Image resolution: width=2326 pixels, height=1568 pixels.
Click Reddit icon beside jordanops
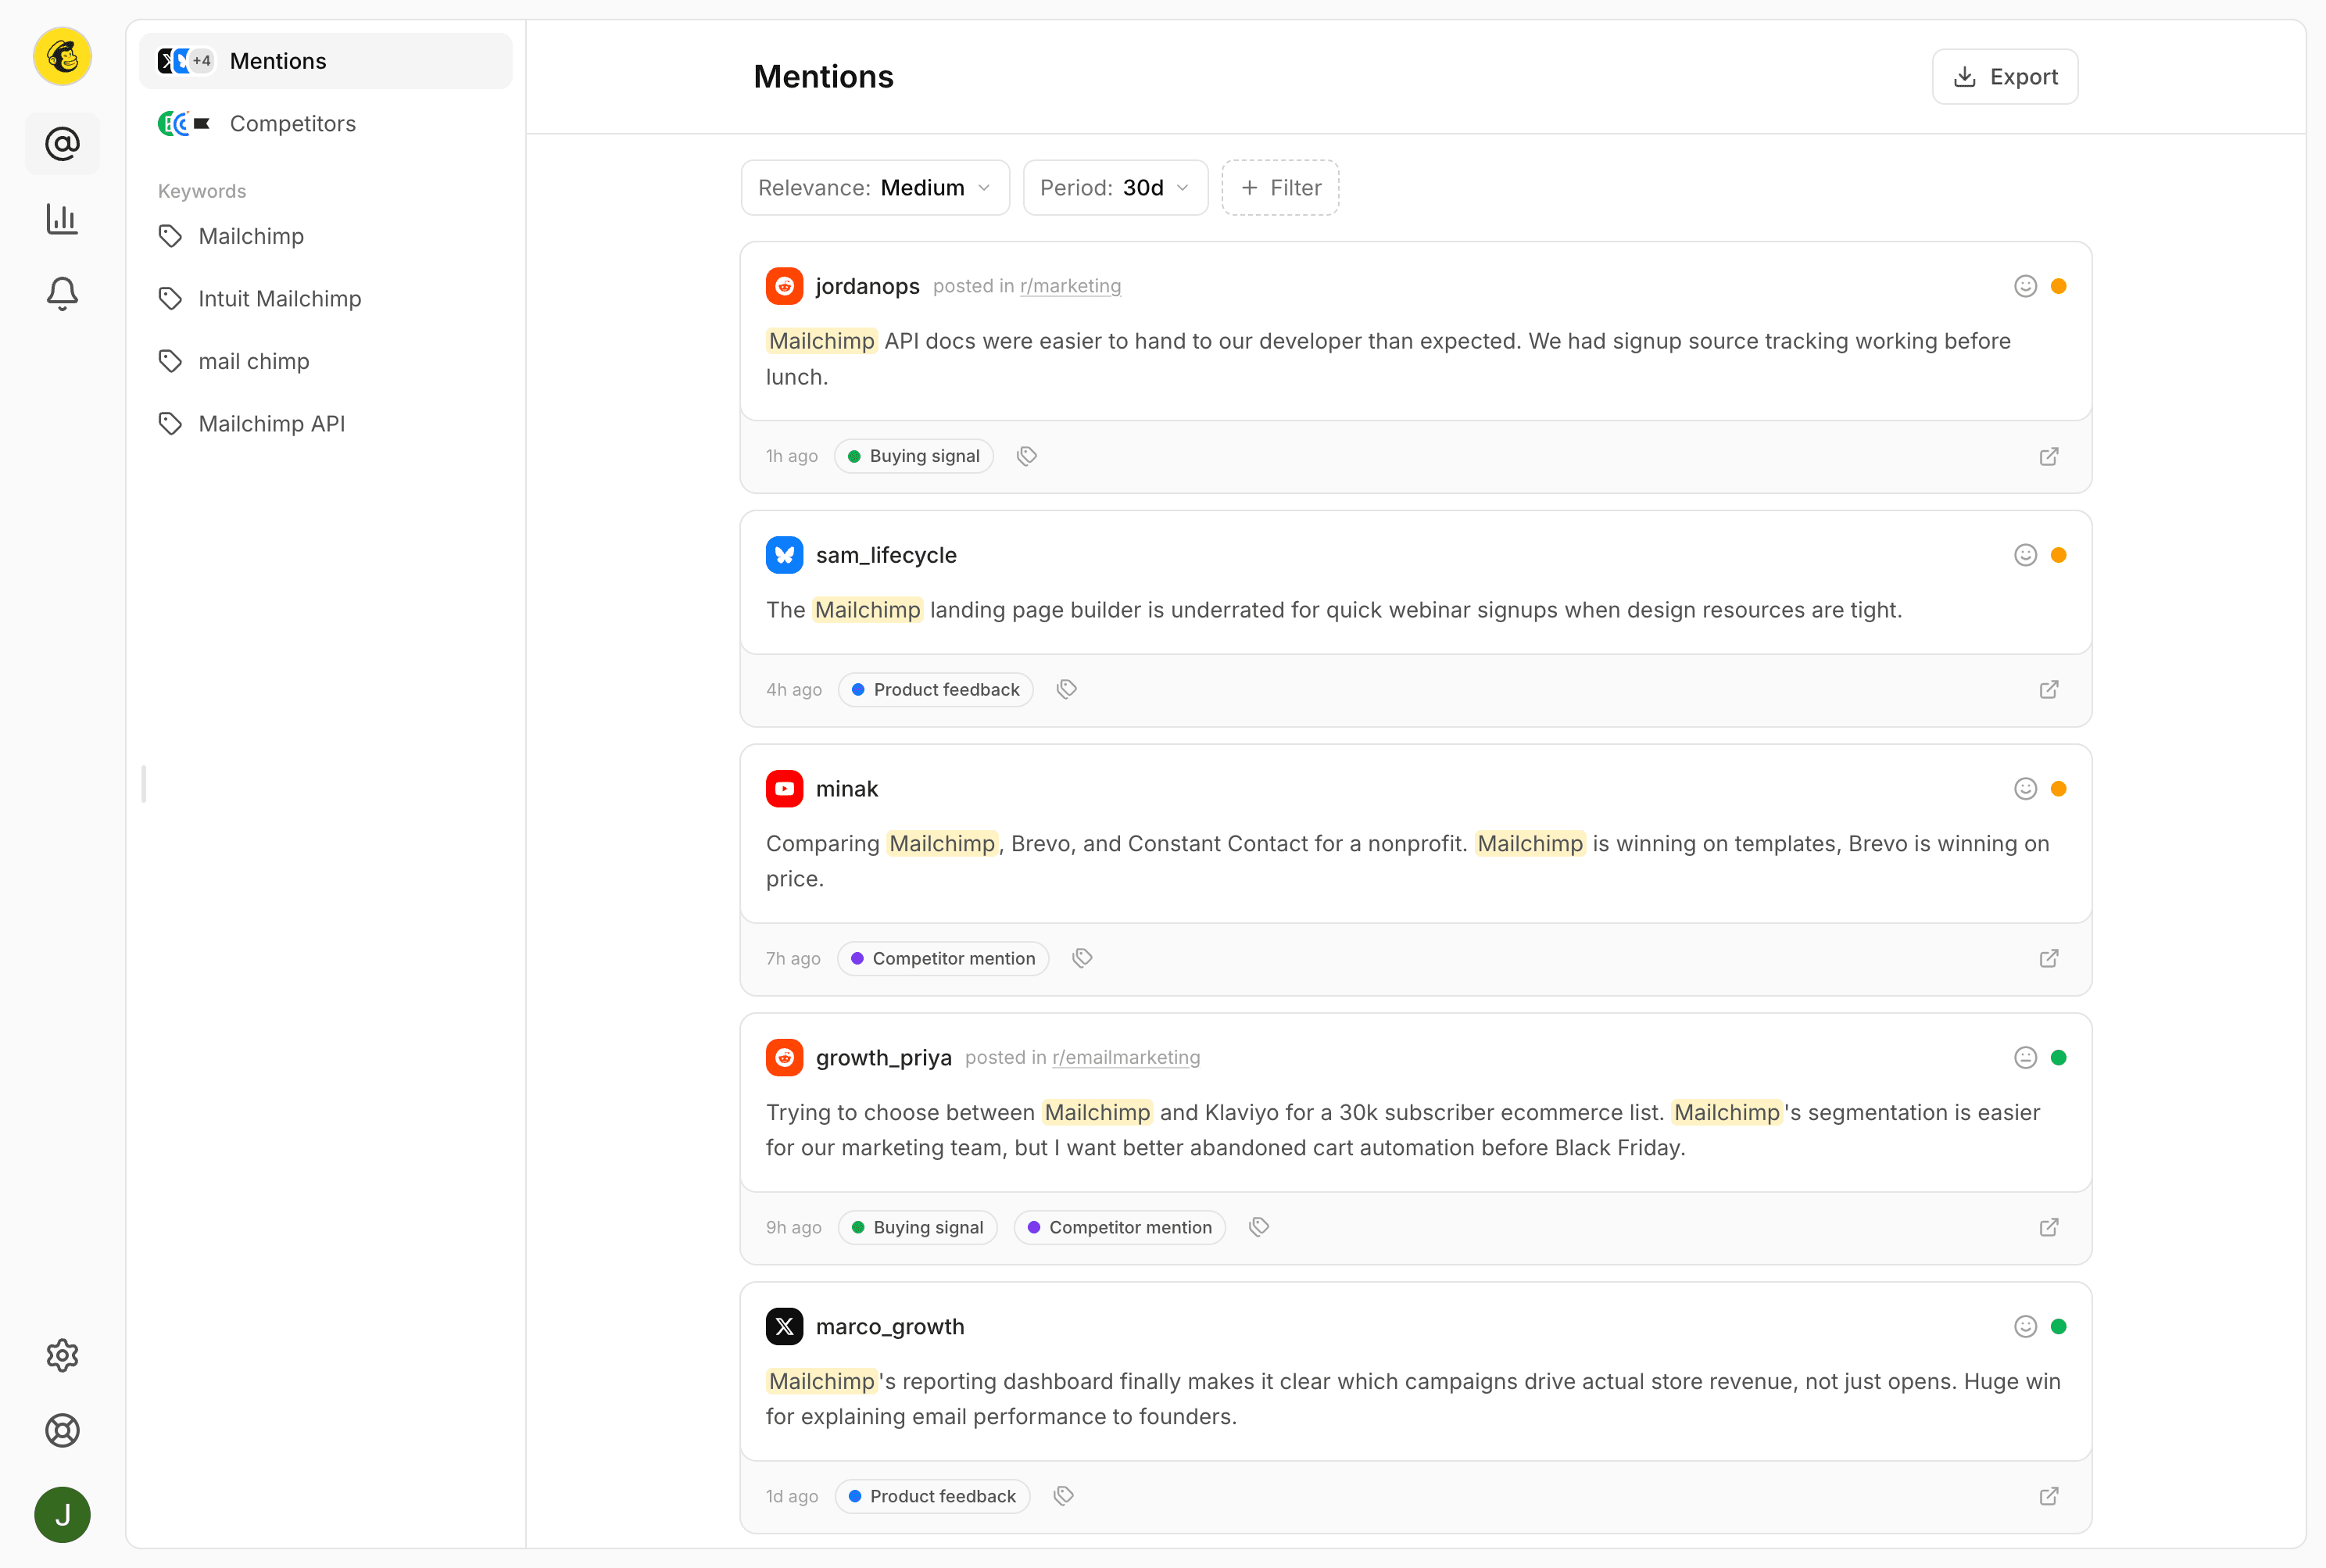[x=785, y=286]
